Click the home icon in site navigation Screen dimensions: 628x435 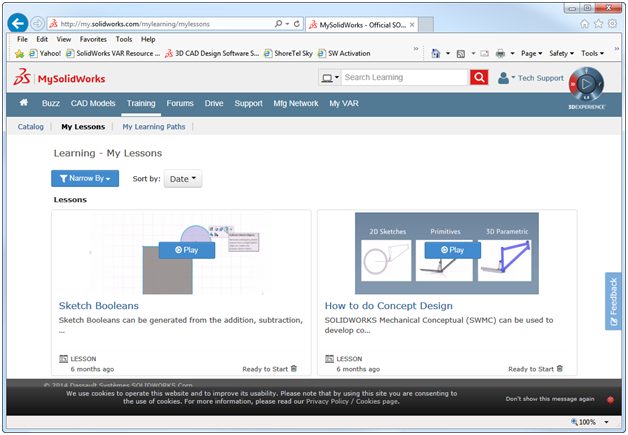coord(24,103)
